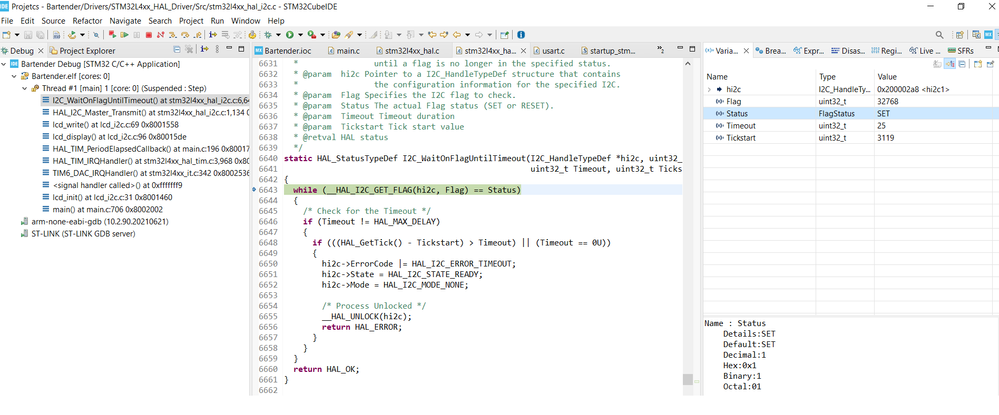The width and height of the screenshot is (999, 415).
Task: Toggle Skip All Breakpoints icon
Action: 96,34
